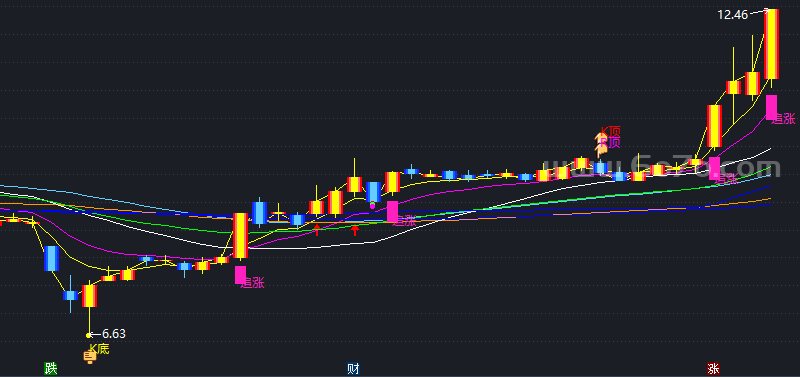This screenshot has height=377, width=800.
Task: Click the 6.63 low price label
Action: pos(114,334)
